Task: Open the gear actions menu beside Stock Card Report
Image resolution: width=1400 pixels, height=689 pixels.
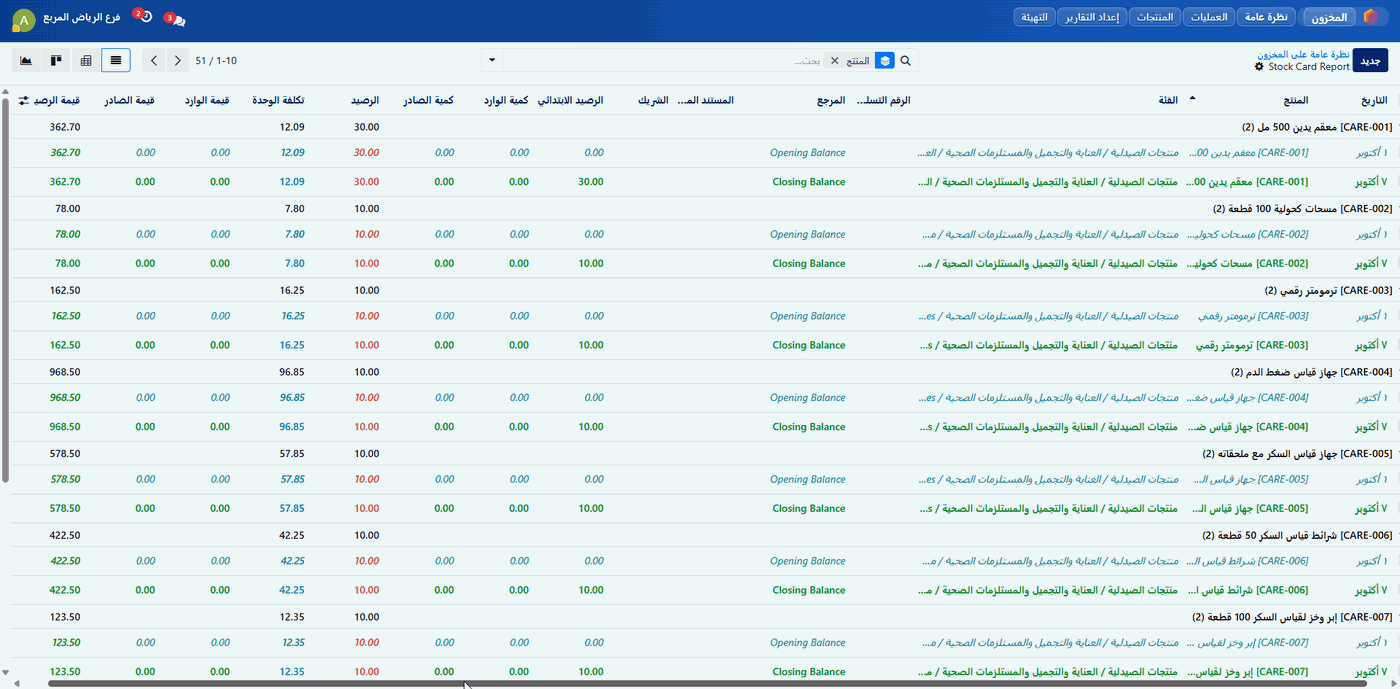Action: (x=1259, y=67)
